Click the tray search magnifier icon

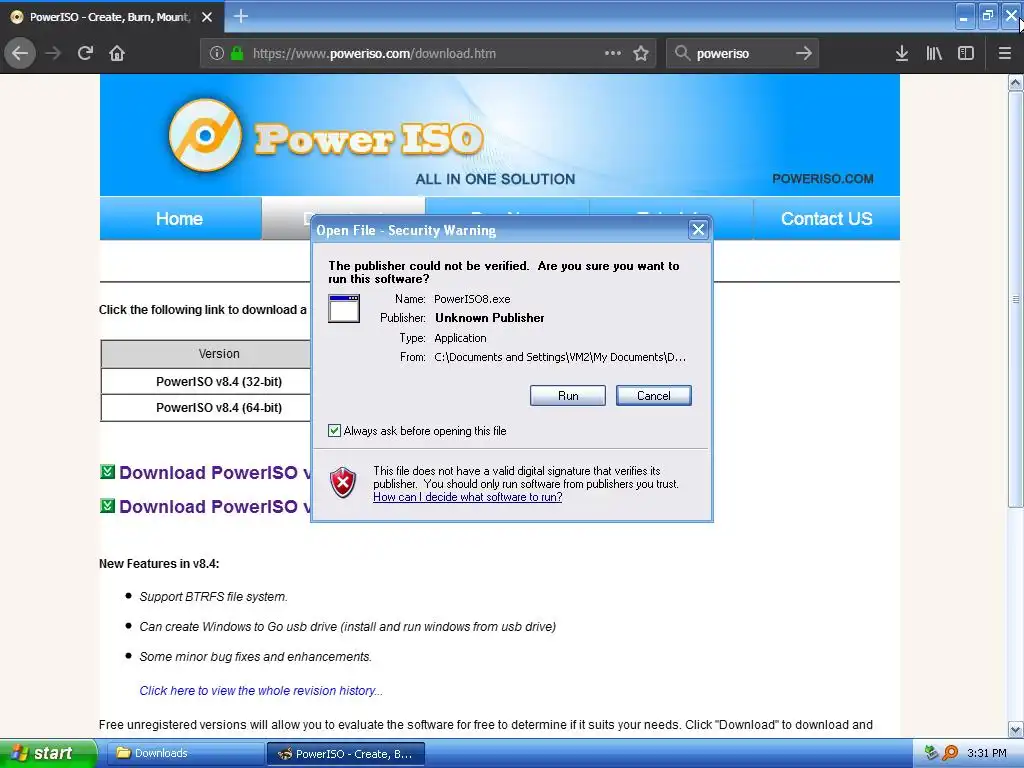[x=950, y=753]
